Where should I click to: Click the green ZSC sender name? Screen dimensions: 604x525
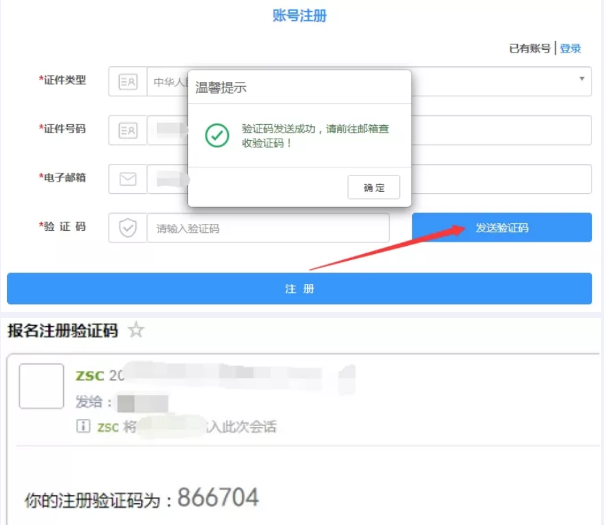pos(88,376)
